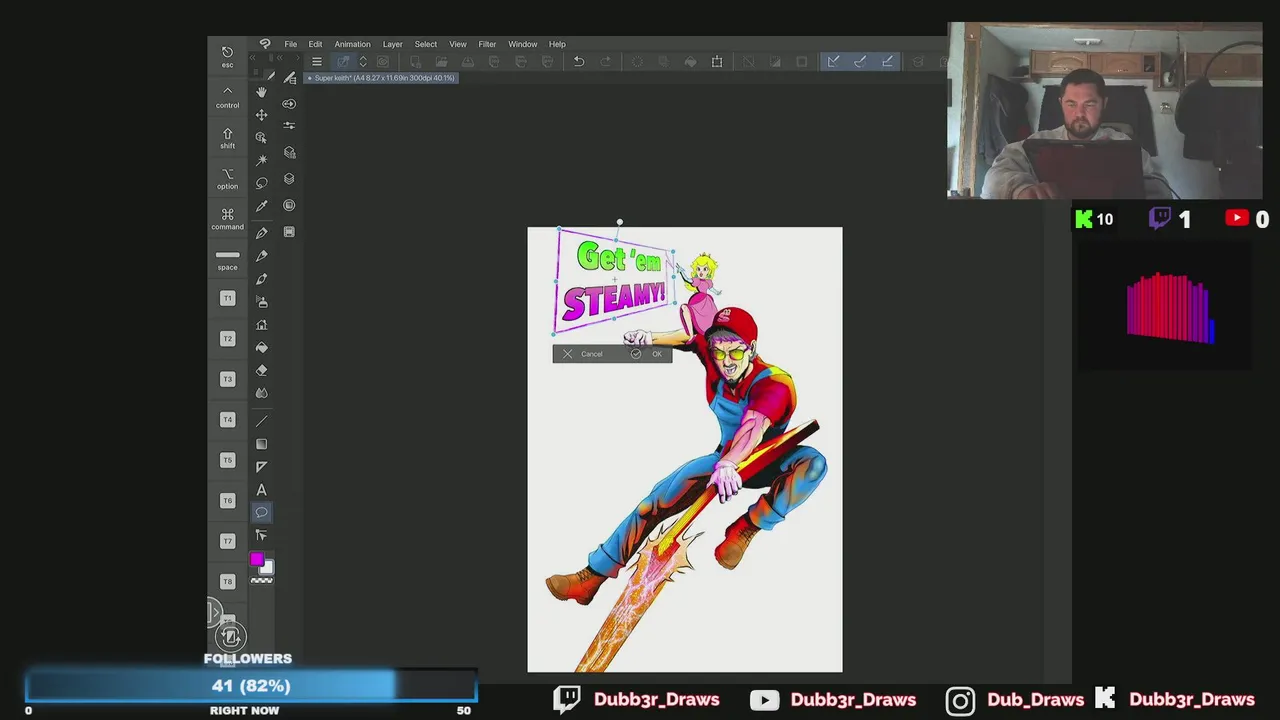Tap the T8 edge key
This screenshot has height=720, width=1280.
coord(227,581)
